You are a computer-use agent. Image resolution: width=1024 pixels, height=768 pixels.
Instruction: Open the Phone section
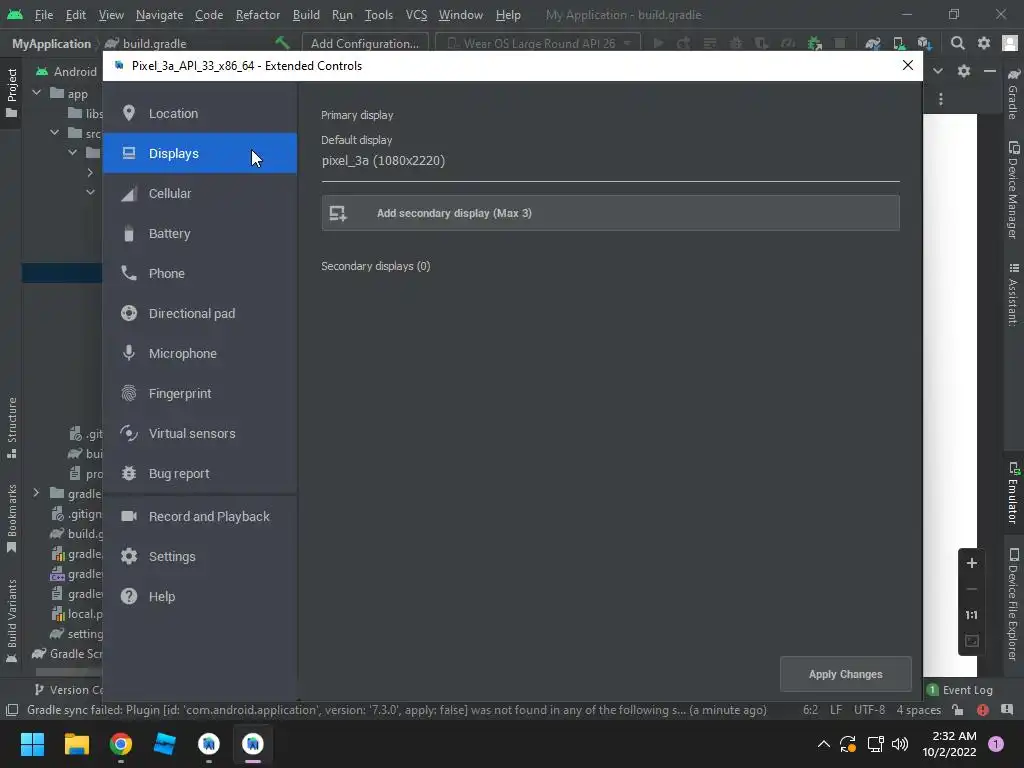tap(199, 273)
